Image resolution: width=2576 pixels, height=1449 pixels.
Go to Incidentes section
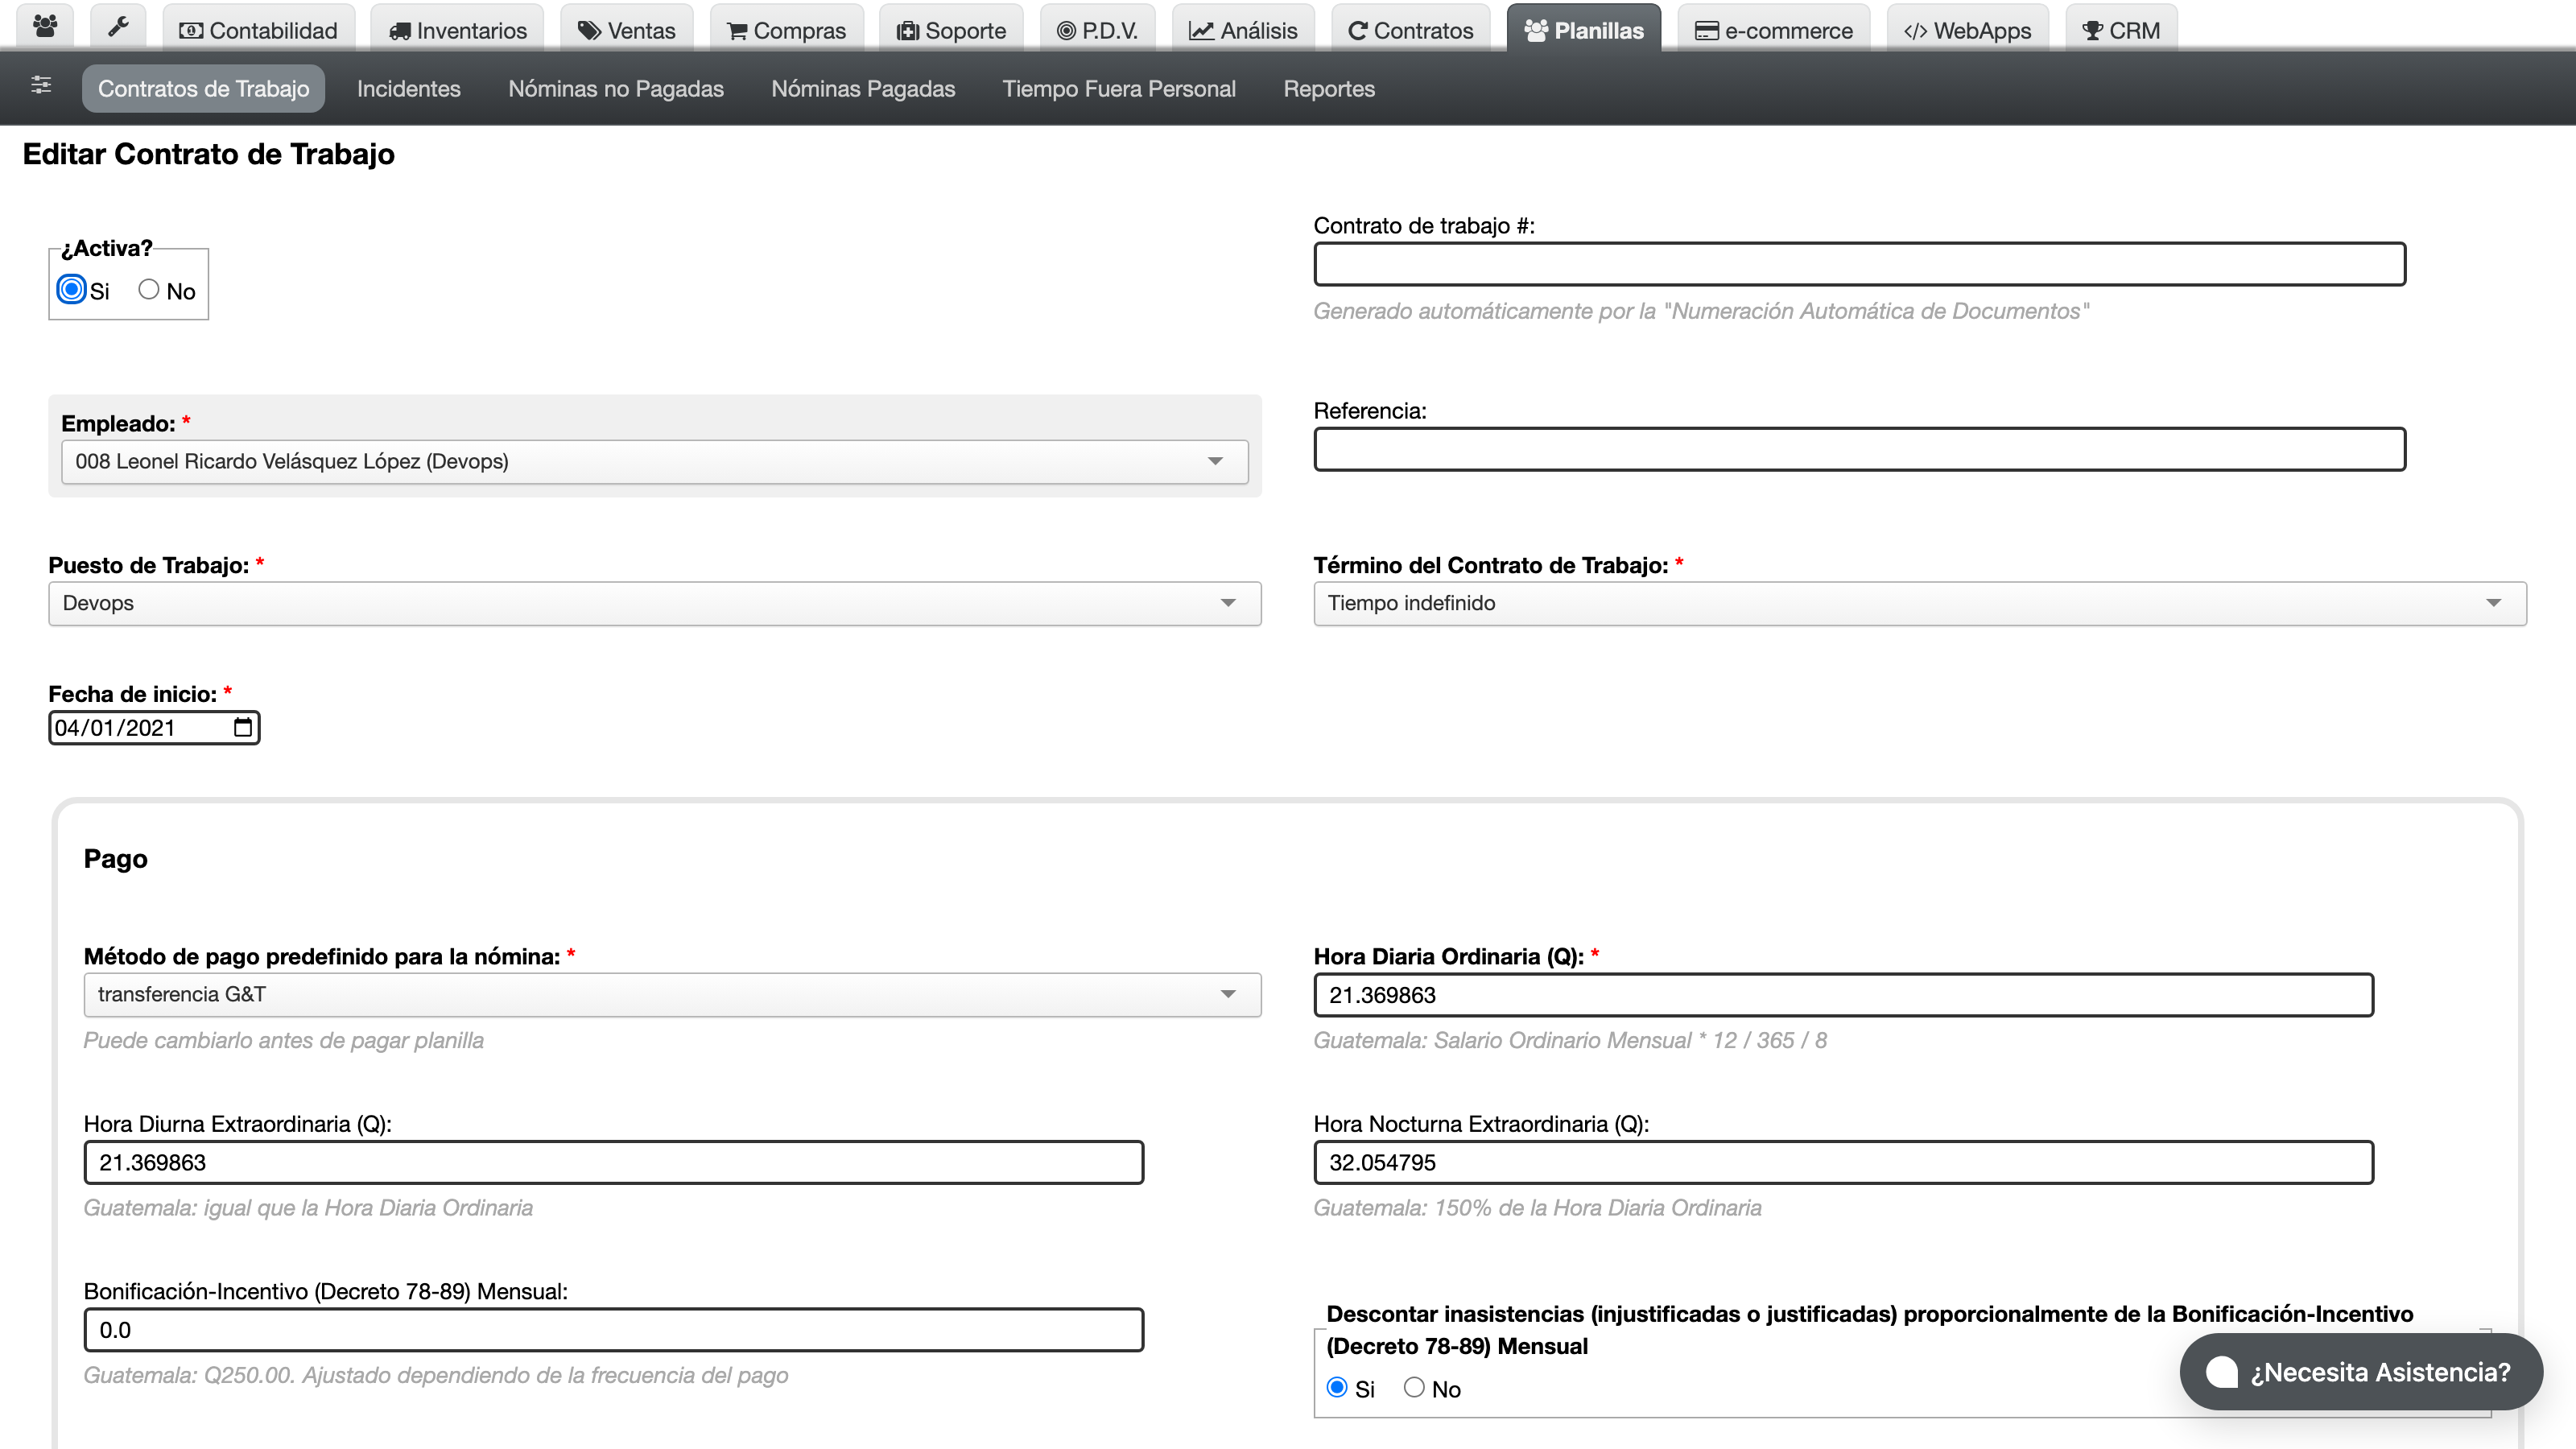[x=408, y=88]
